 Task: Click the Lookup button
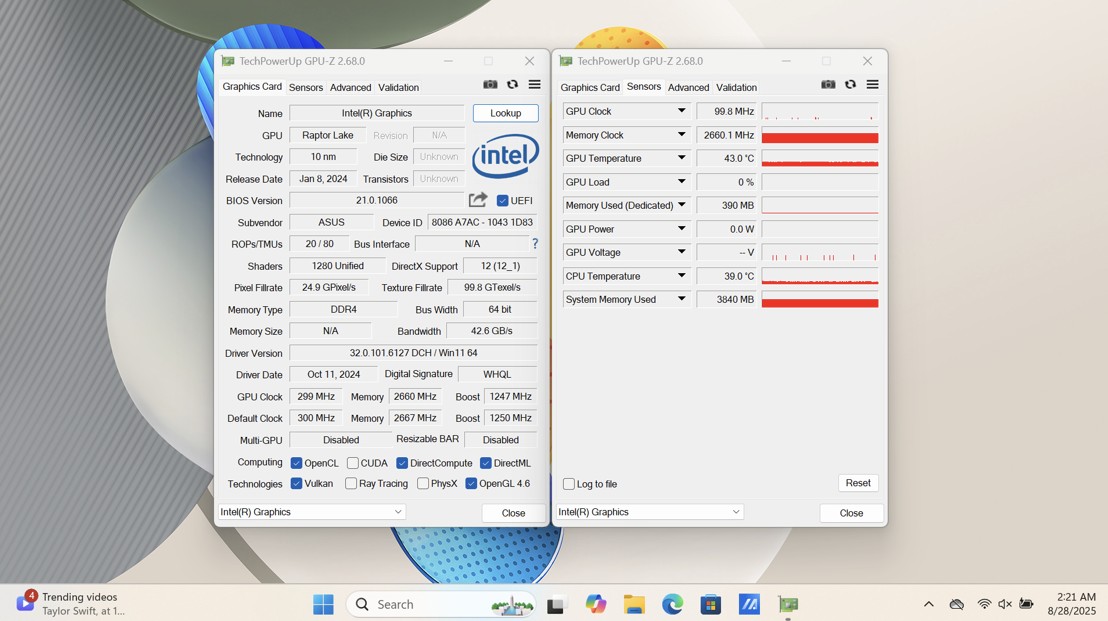tap(505, 112)
